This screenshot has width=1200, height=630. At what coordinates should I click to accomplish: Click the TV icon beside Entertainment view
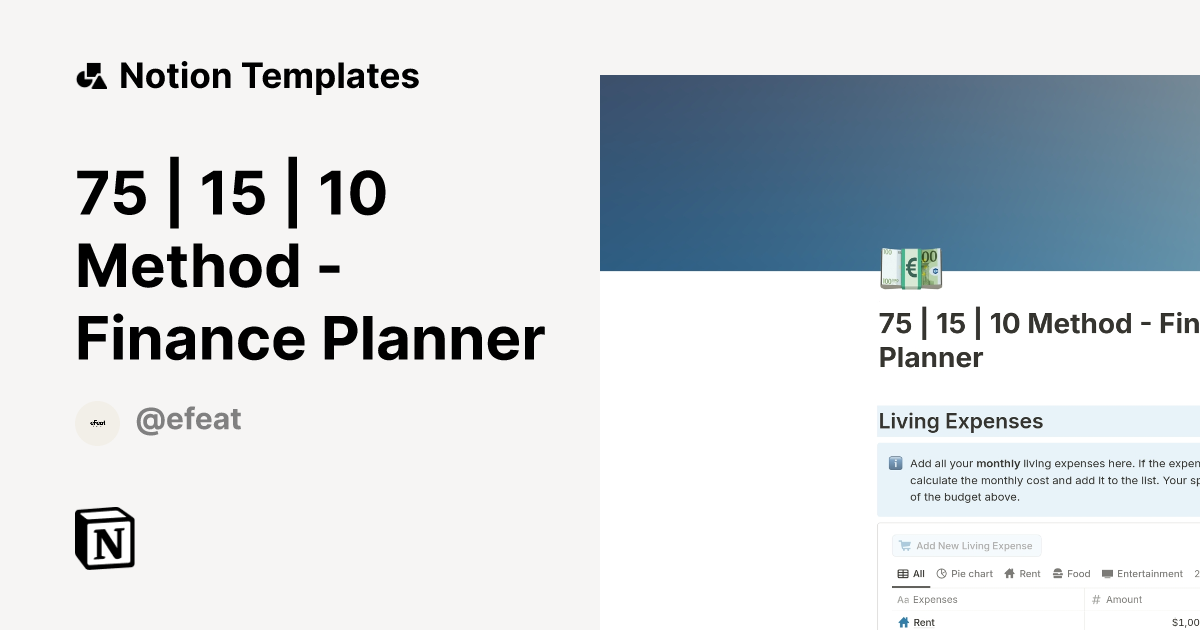click(x=1108, y=573)
